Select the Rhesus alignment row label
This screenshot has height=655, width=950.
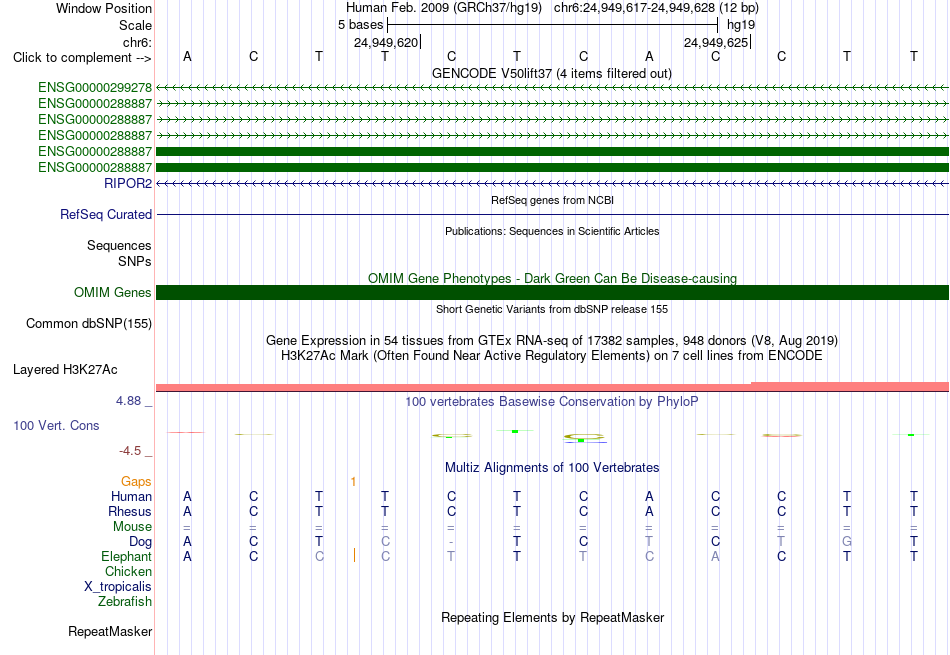point(130,511)
